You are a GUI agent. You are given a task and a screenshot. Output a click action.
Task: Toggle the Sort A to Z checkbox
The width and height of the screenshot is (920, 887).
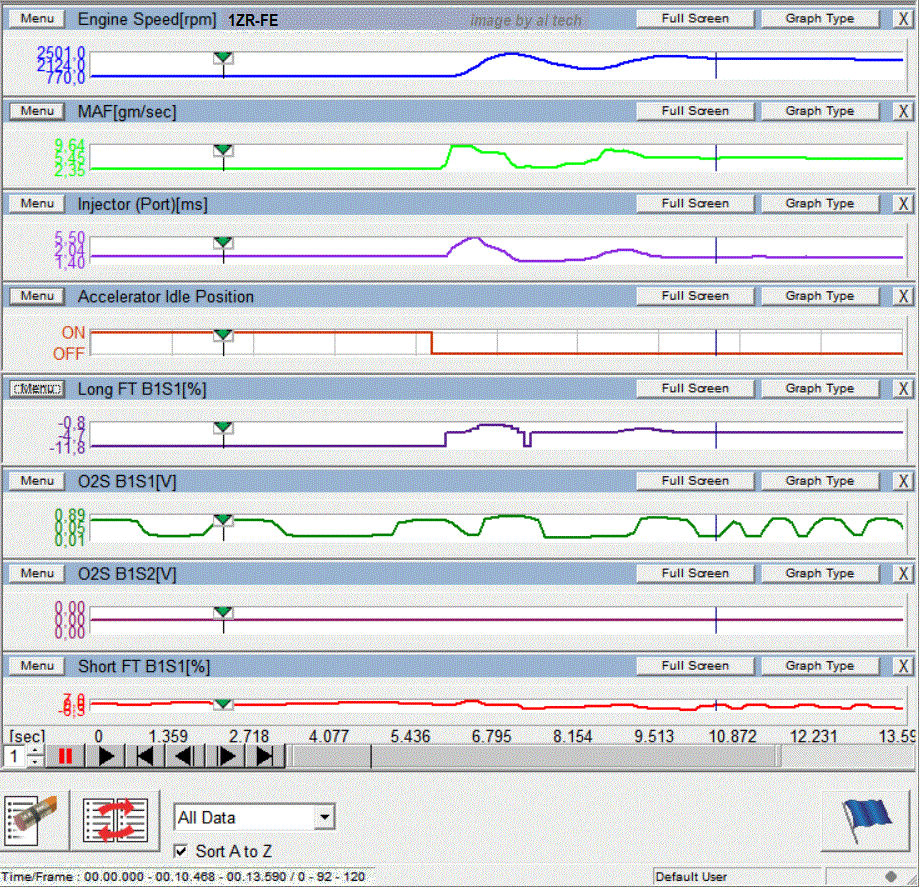click(x=181, y=851)
